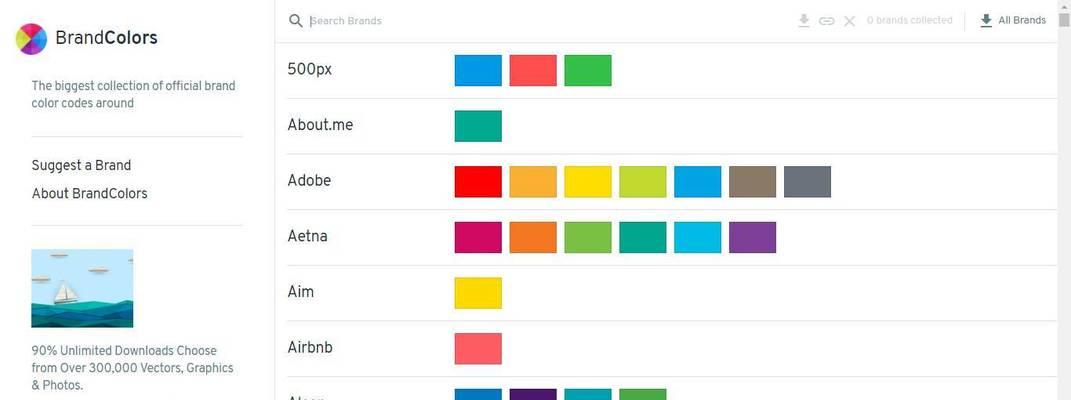Click the All Brands download arrow icon

(986, 20)
